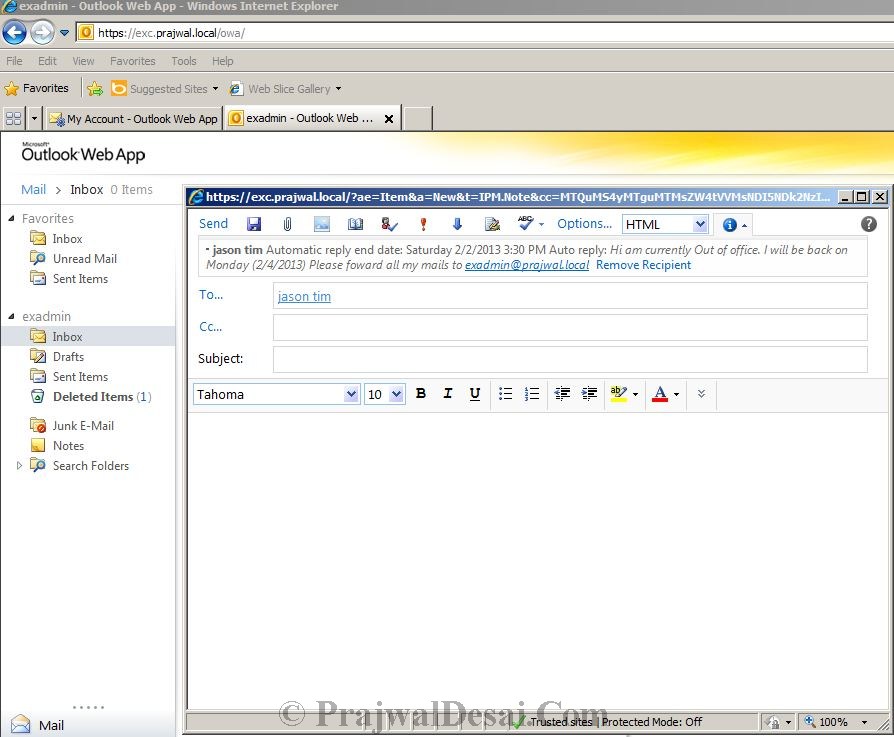Go back with the browser Back button

14,32
